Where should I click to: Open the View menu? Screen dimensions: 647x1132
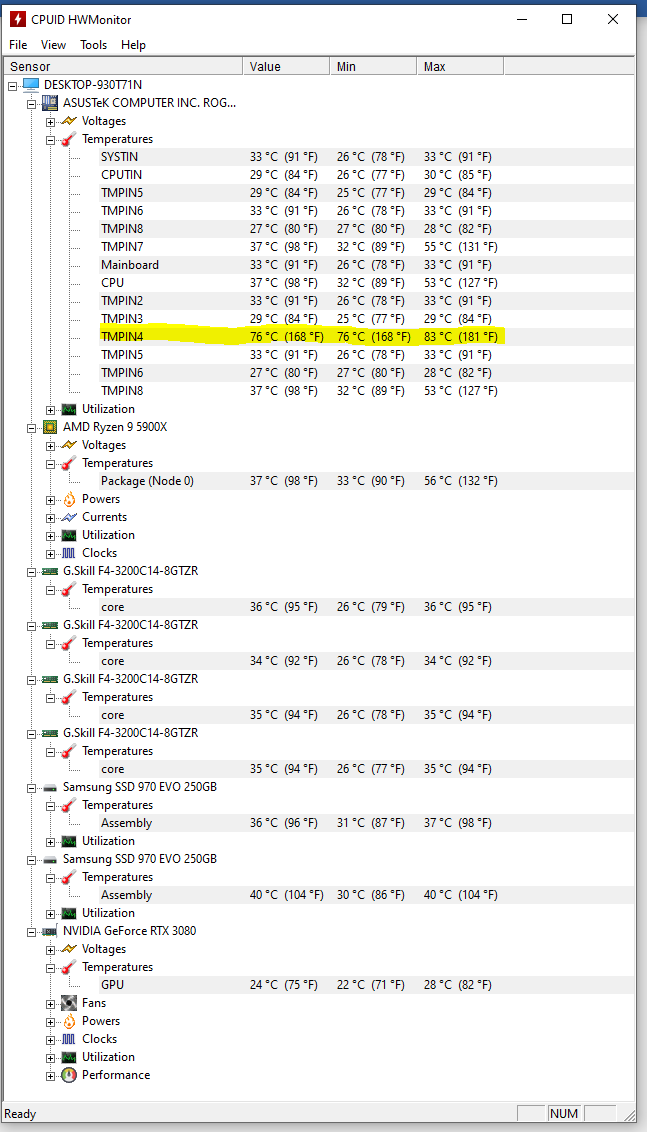point(53,45)
